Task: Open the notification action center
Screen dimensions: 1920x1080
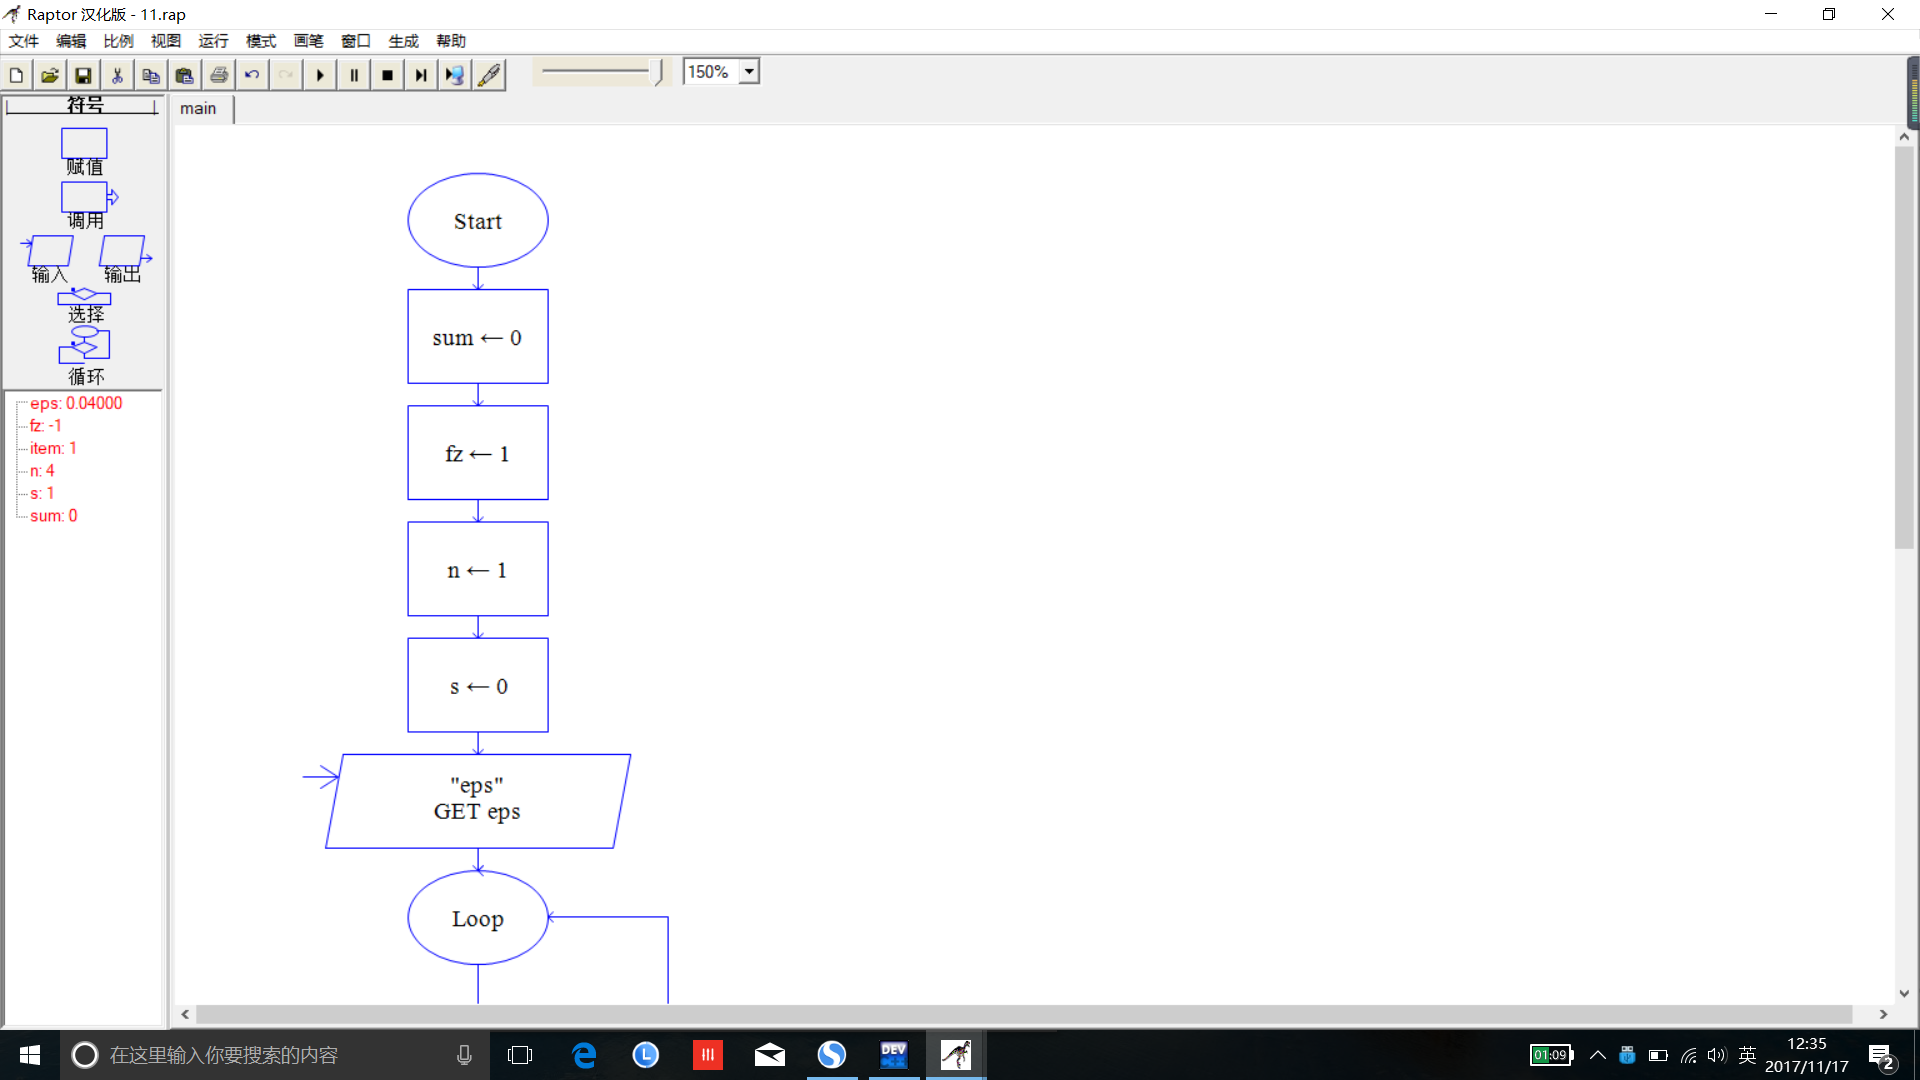Action: (x=1881, y=1055)
